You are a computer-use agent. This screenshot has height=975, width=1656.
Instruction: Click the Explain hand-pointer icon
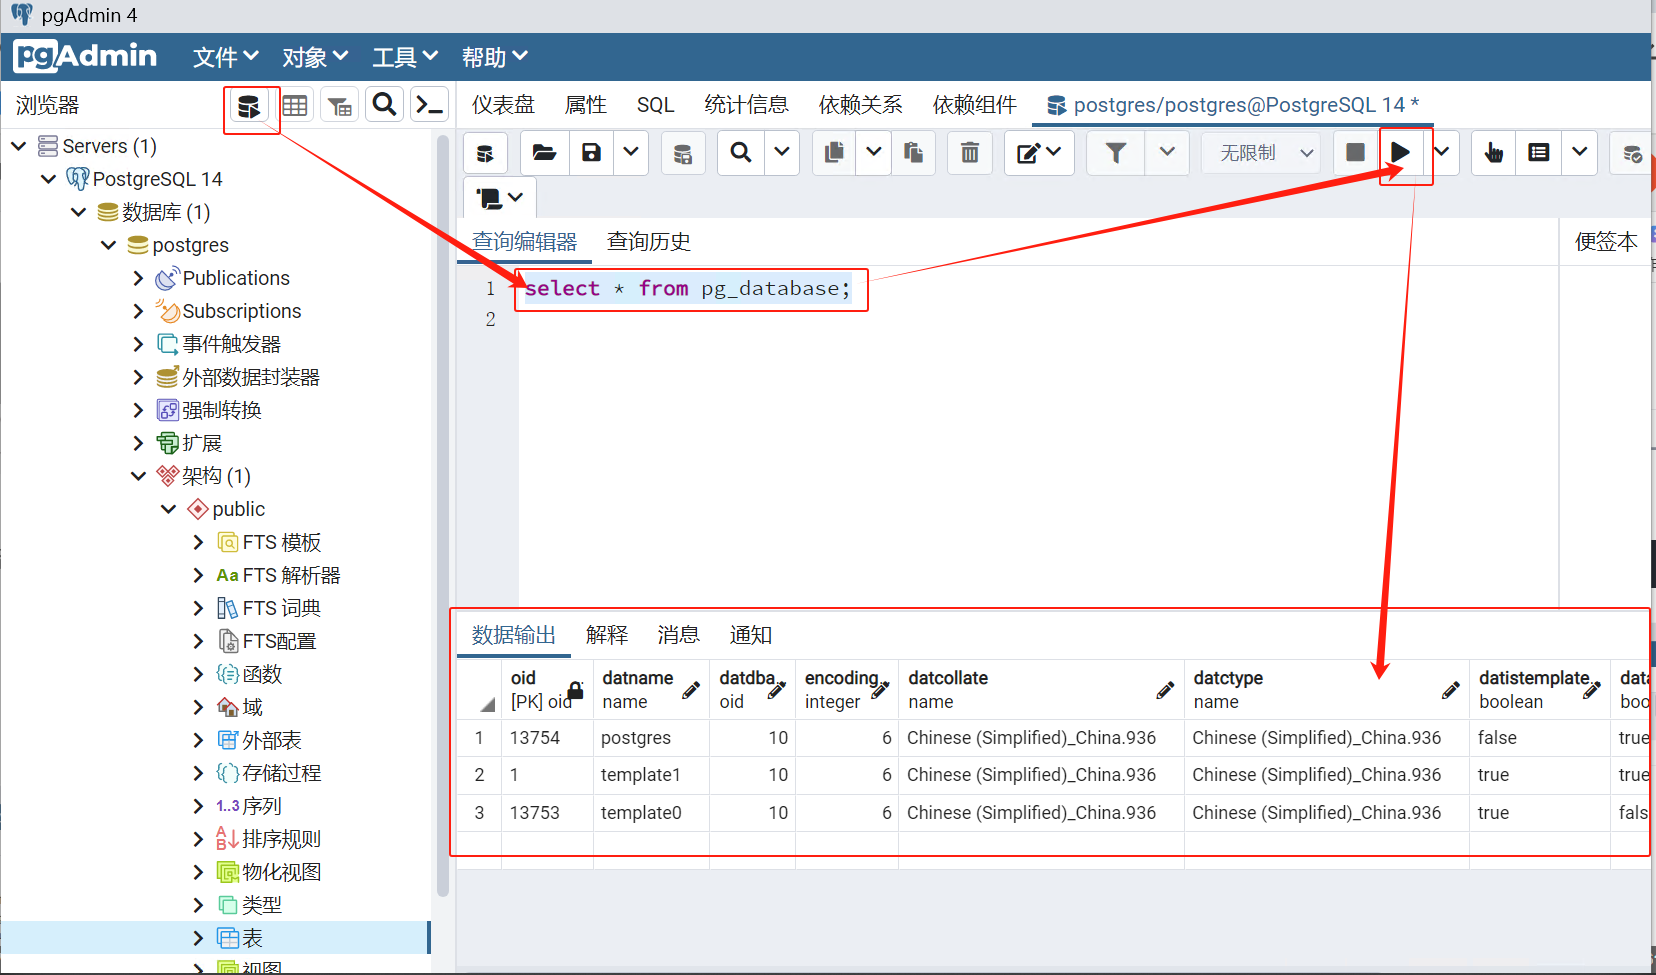pyautogui.click(x=1494, y=153)
